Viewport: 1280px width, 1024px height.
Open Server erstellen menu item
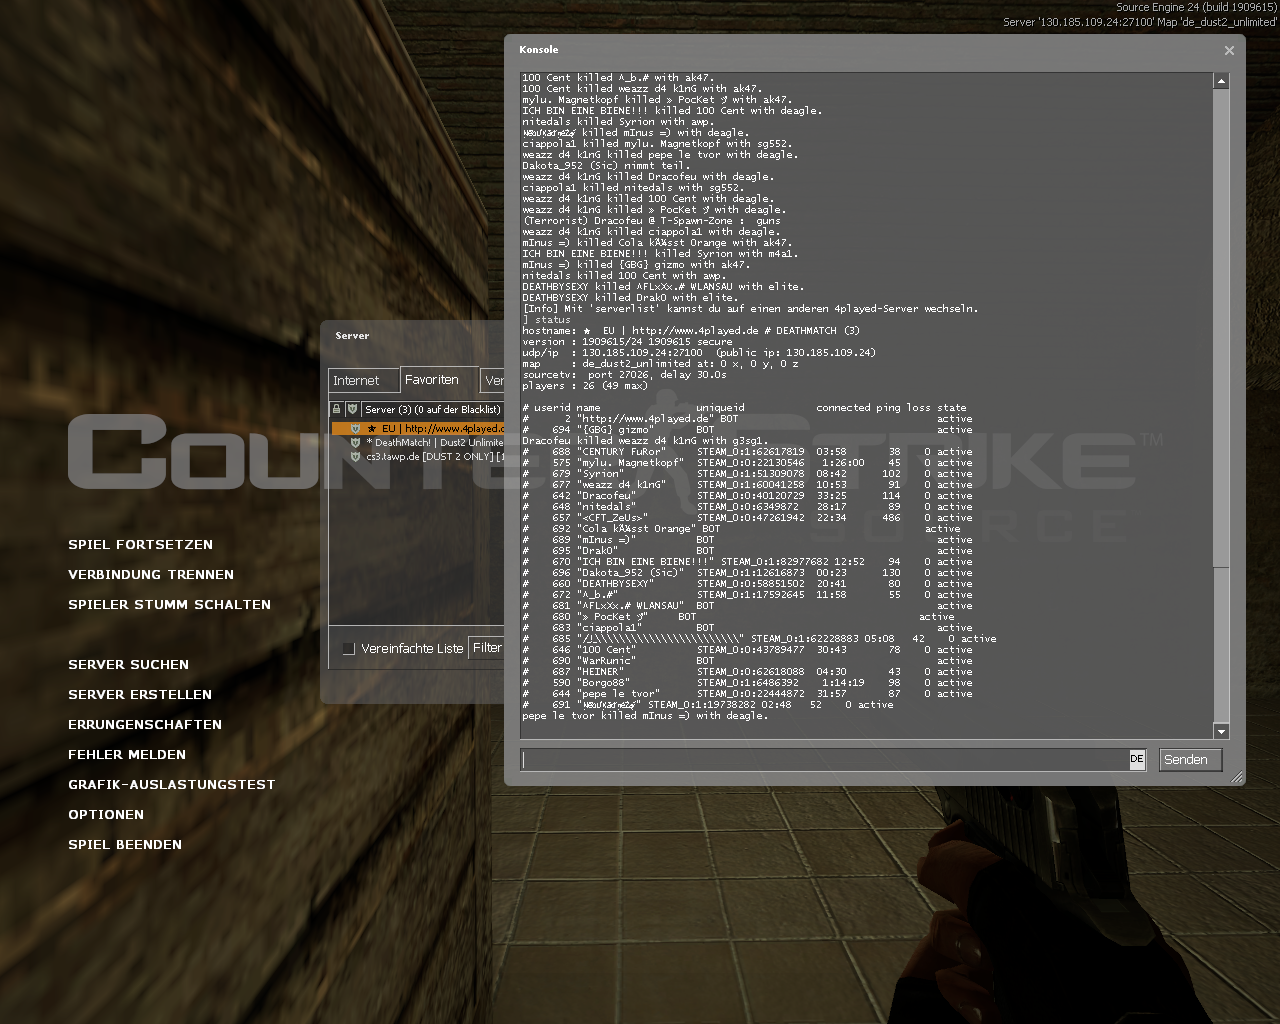[x=140, y=695]
